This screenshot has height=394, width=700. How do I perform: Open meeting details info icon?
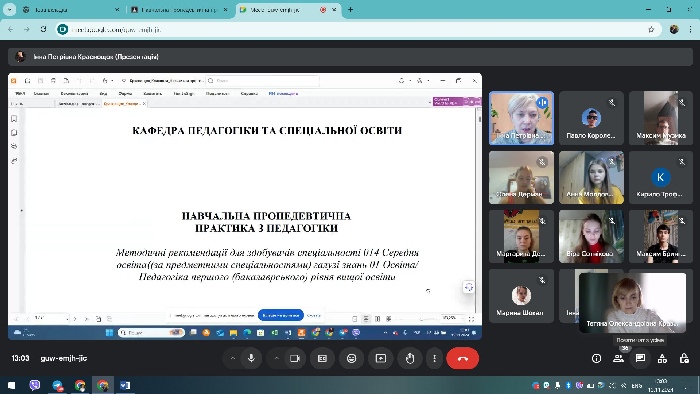coord(596,358)
